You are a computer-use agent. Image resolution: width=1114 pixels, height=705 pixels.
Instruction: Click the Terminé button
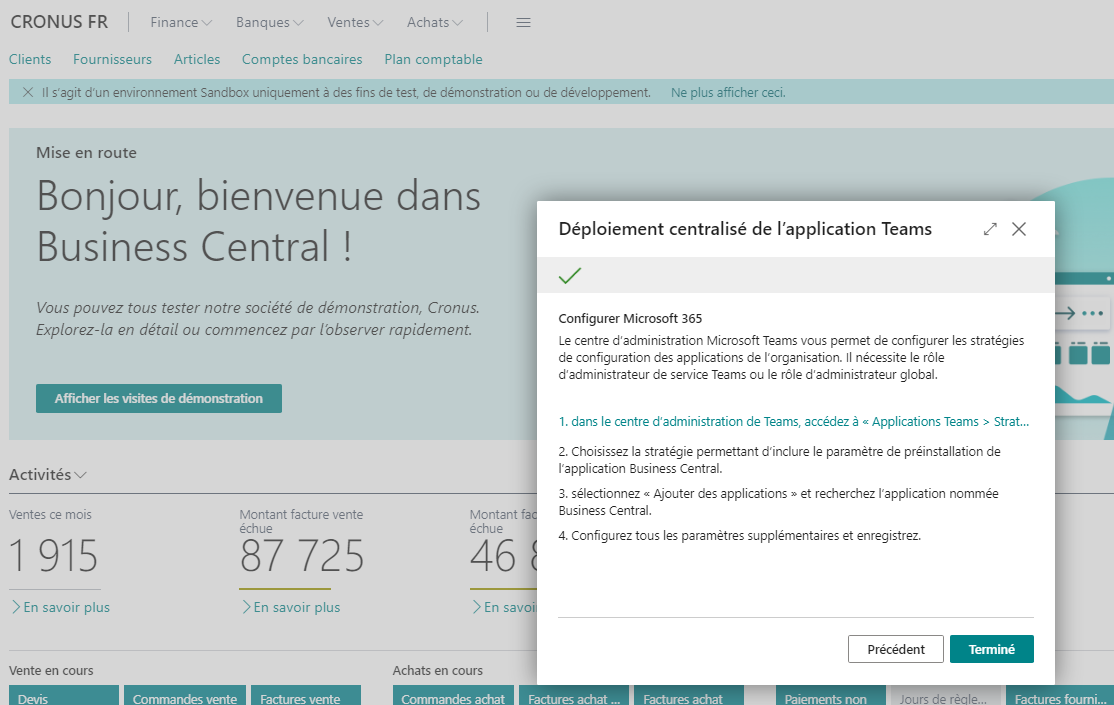991,648
